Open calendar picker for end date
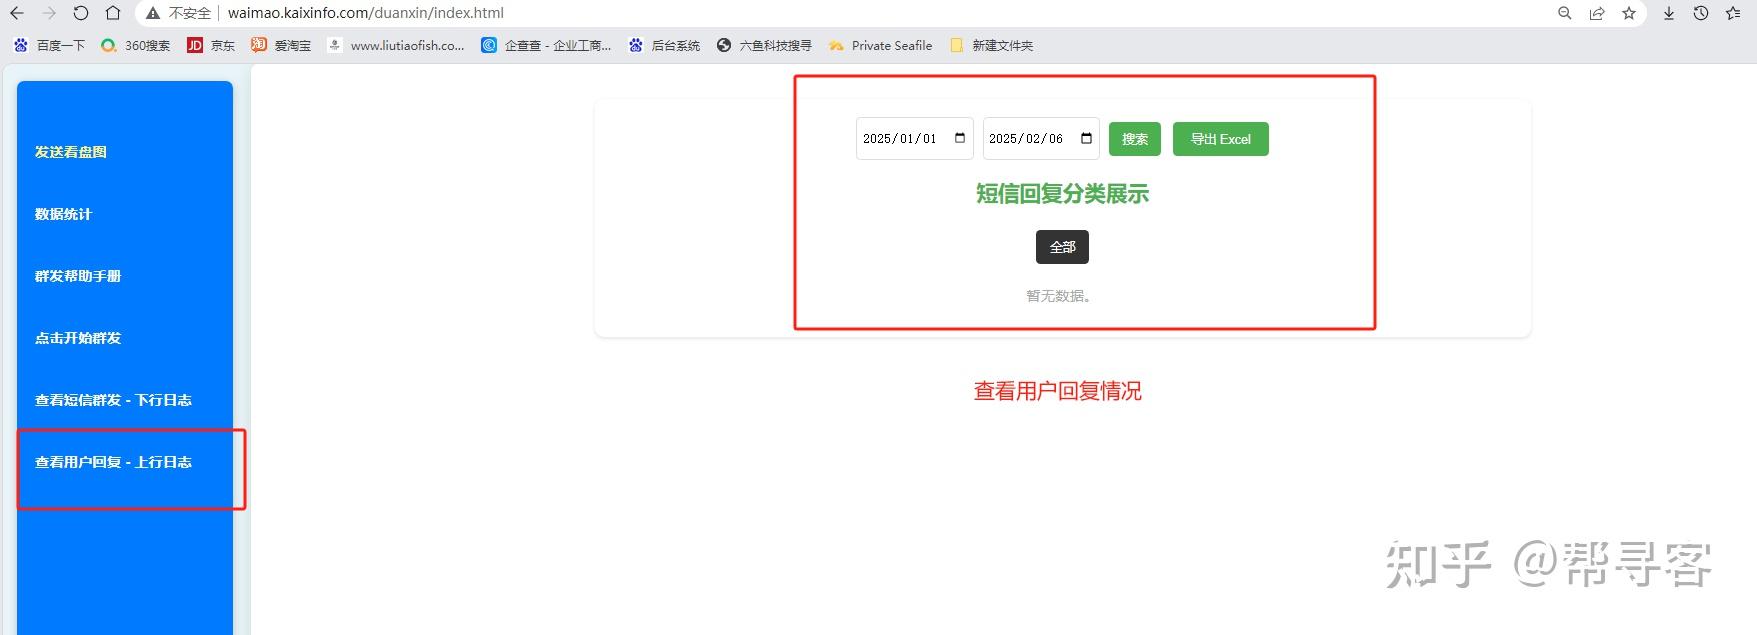 [x=1087, y=138]
